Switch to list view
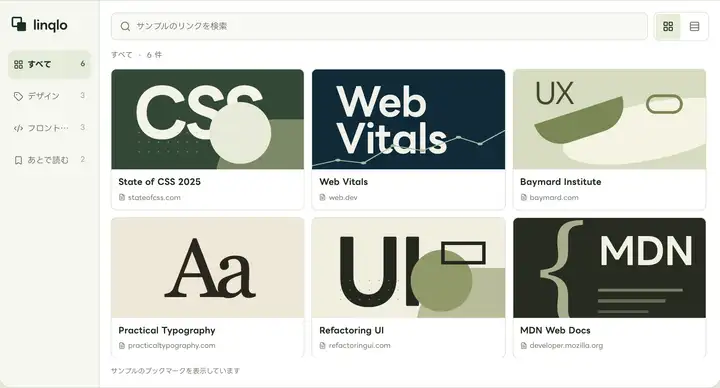The image size is (720, 388). point(694,27)
